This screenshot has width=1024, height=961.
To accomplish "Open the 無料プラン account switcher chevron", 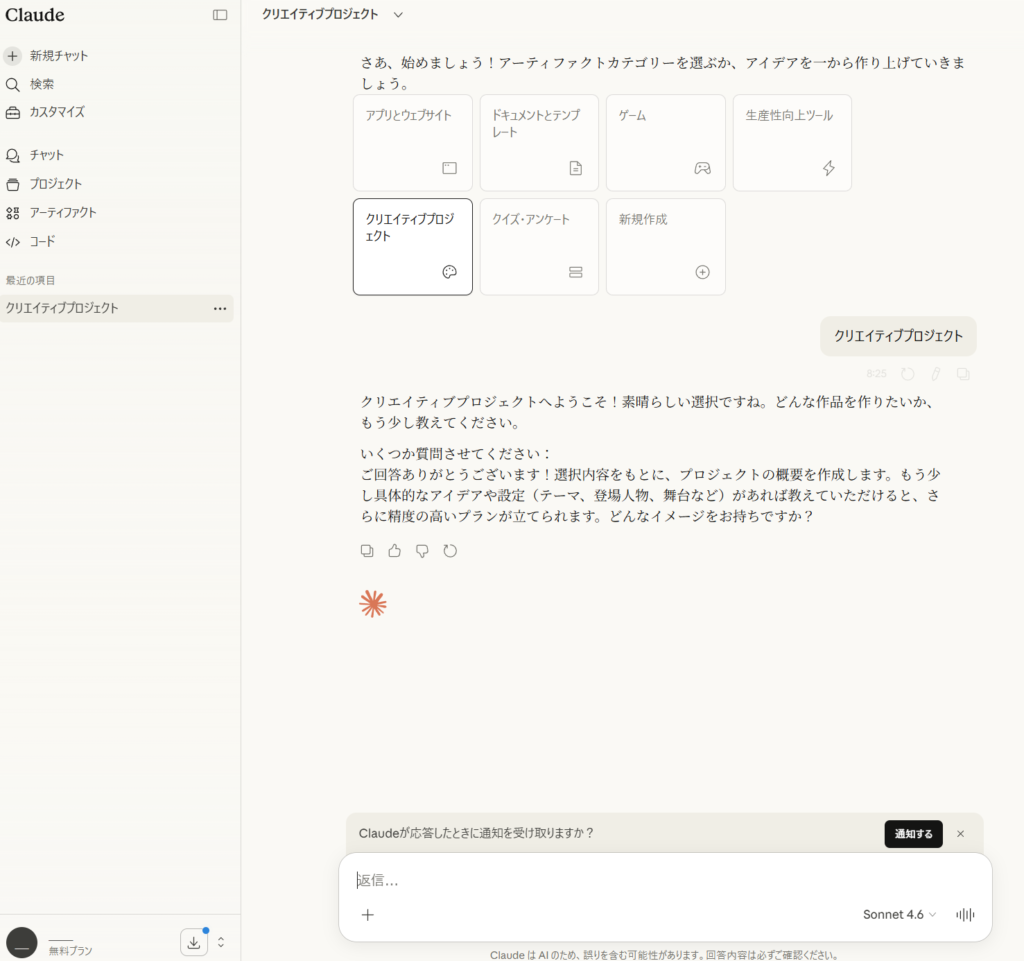I will [x=221, y=941].
